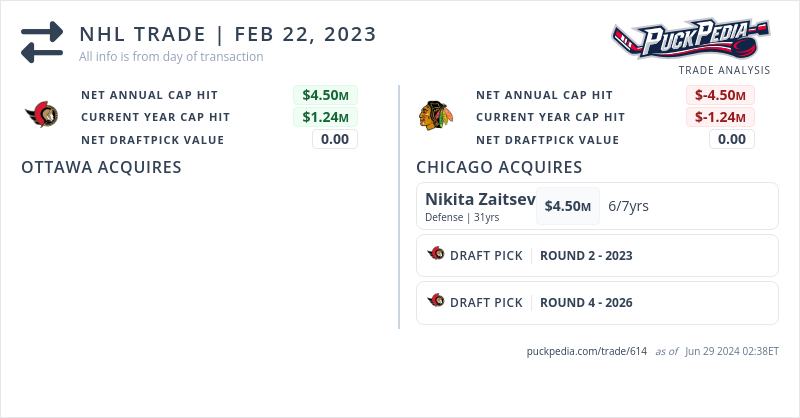
Task: Open Nikita Zaitsev player name link
Action: point(480,198)
